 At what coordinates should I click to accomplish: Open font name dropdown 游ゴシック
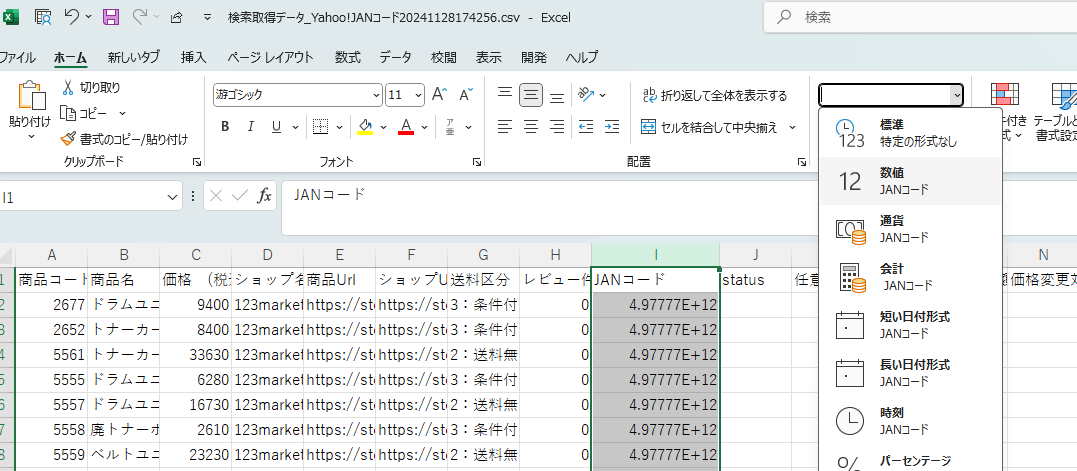376,95
